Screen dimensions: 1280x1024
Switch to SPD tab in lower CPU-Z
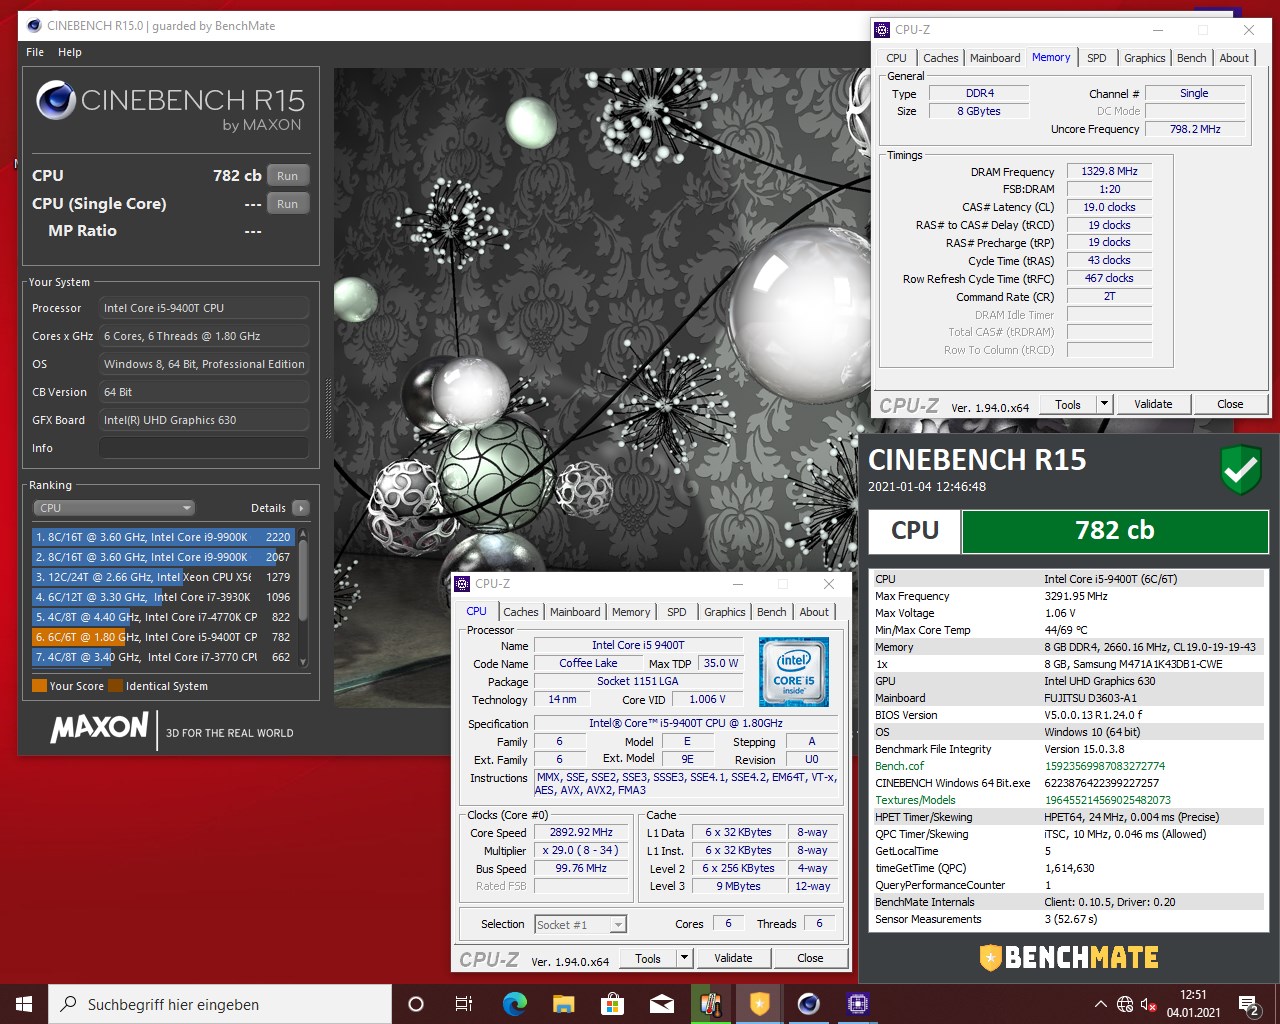click(x=677, y=612)
